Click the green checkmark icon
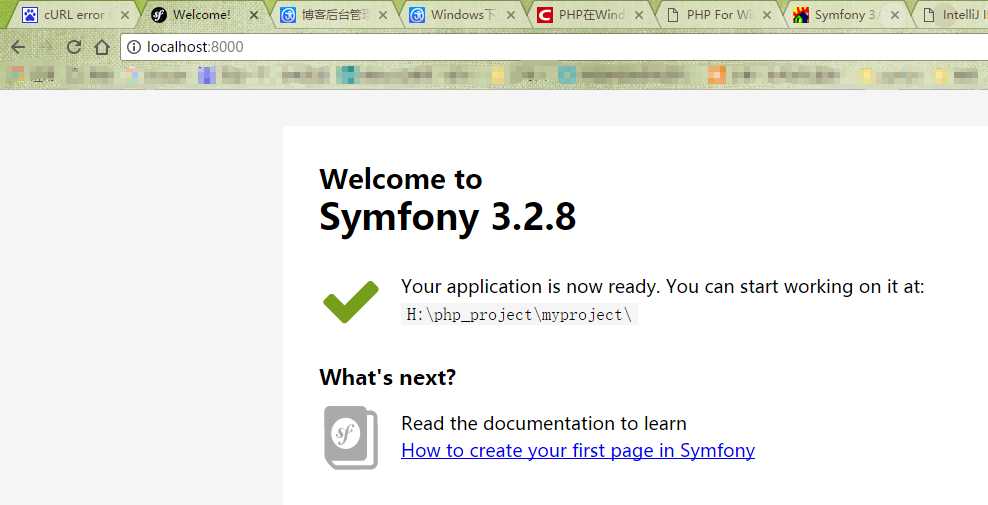Screen dimensions: 988x505 tap(350, 302)
